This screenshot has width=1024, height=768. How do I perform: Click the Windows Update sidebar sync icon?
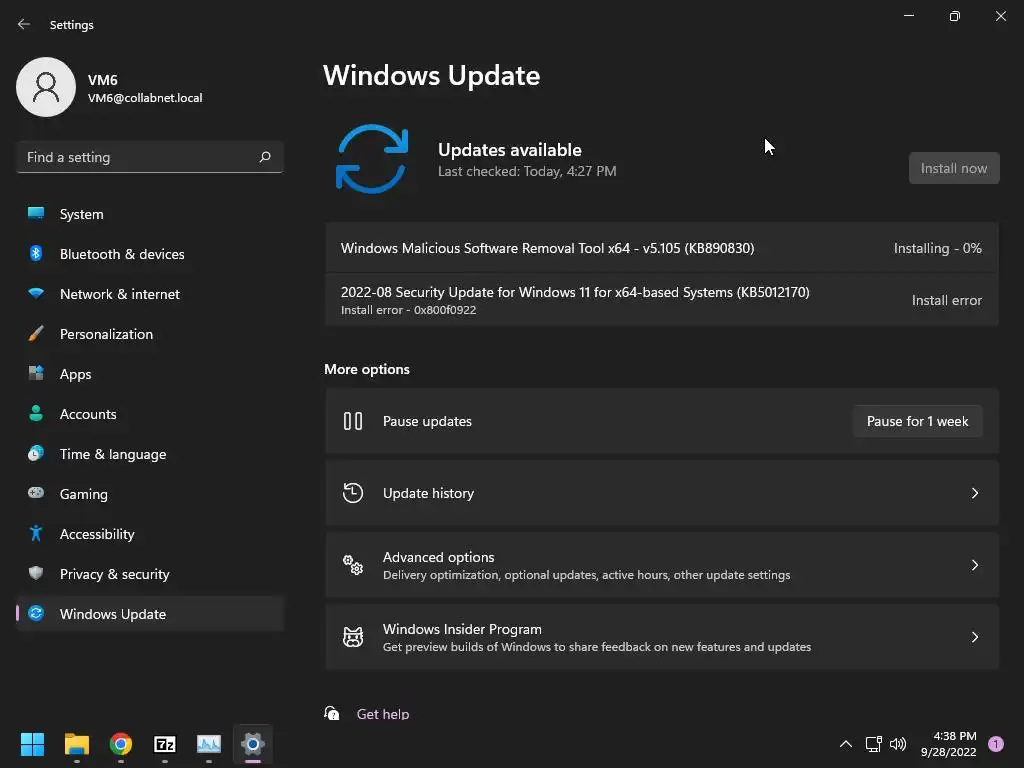[x=36, y=613]
